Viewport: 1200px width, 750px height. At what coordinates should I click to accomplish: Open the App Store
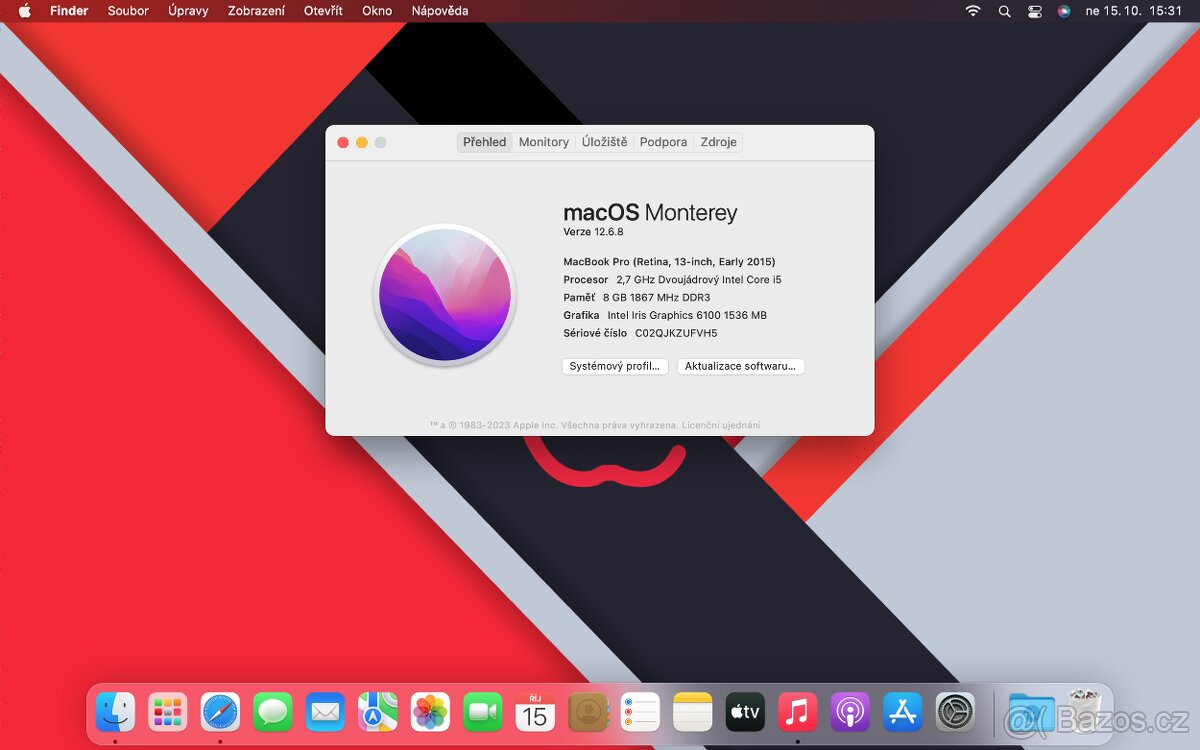[x=902, y=712]
